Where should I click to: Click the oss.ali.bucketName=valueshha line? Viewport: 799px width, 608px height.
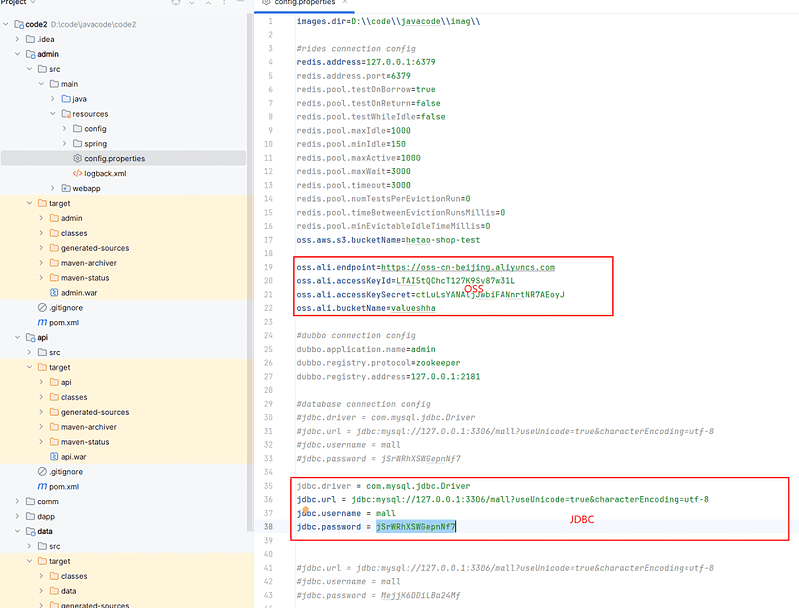click(366, 308)
